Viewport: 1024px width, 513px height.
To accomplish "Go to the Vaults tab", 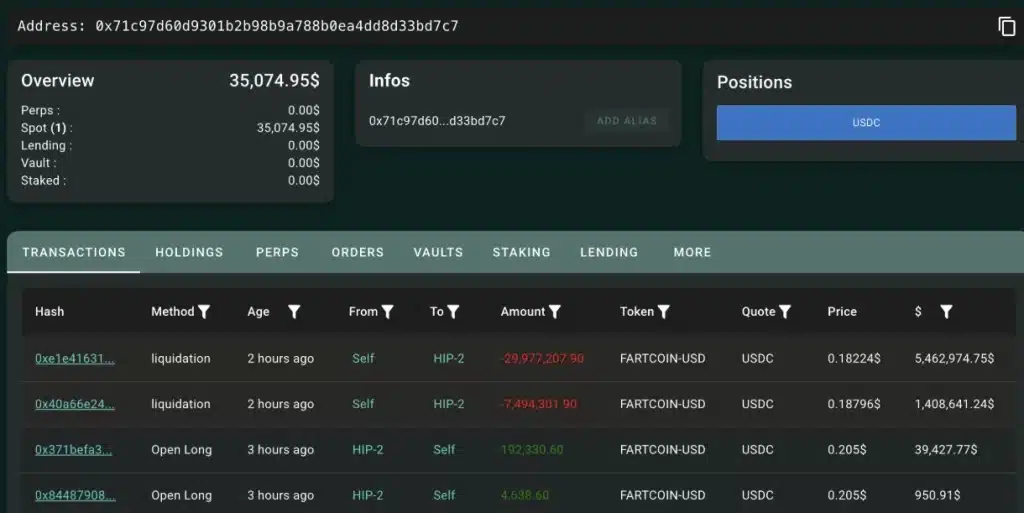I will 438,253.
